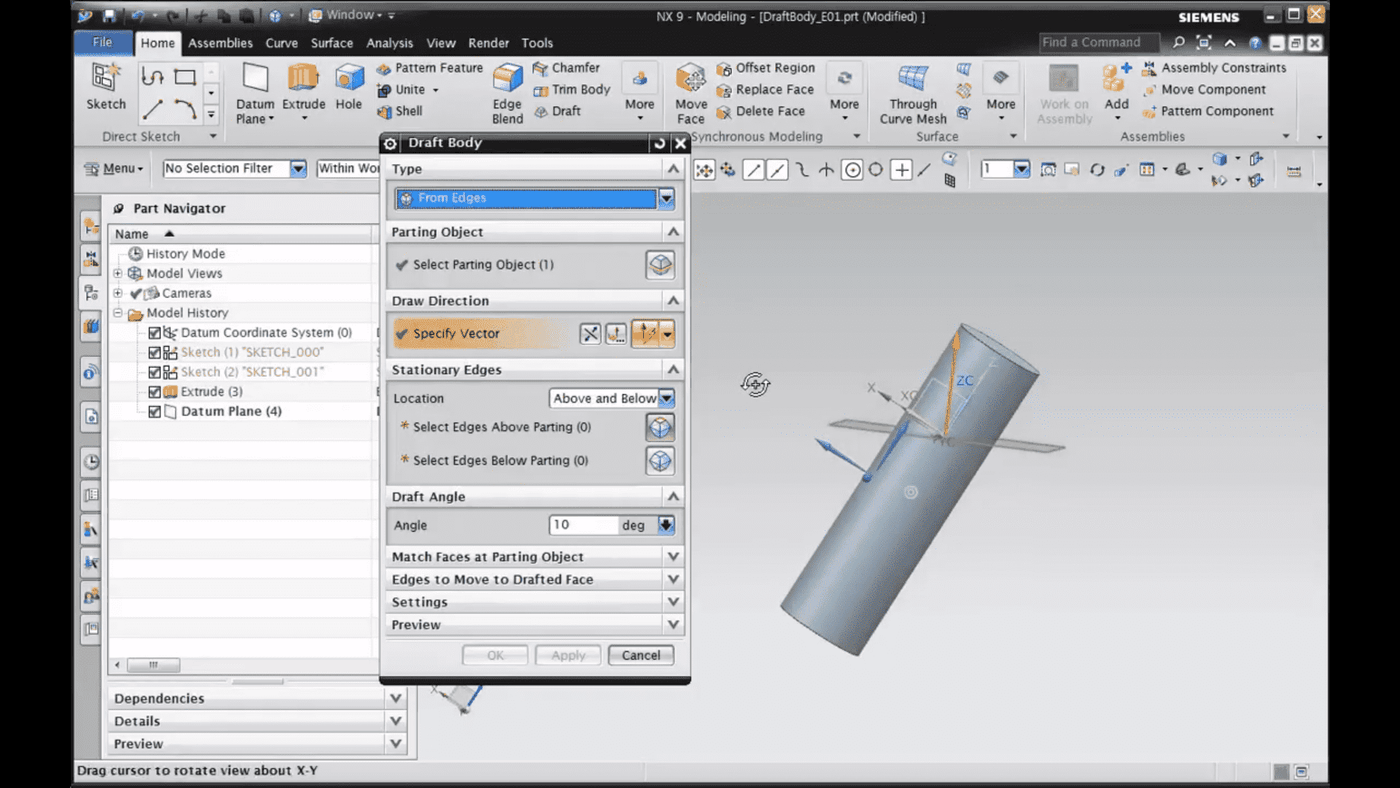
Task: Collapse the Draft Angle section
Action: (673, 497)
